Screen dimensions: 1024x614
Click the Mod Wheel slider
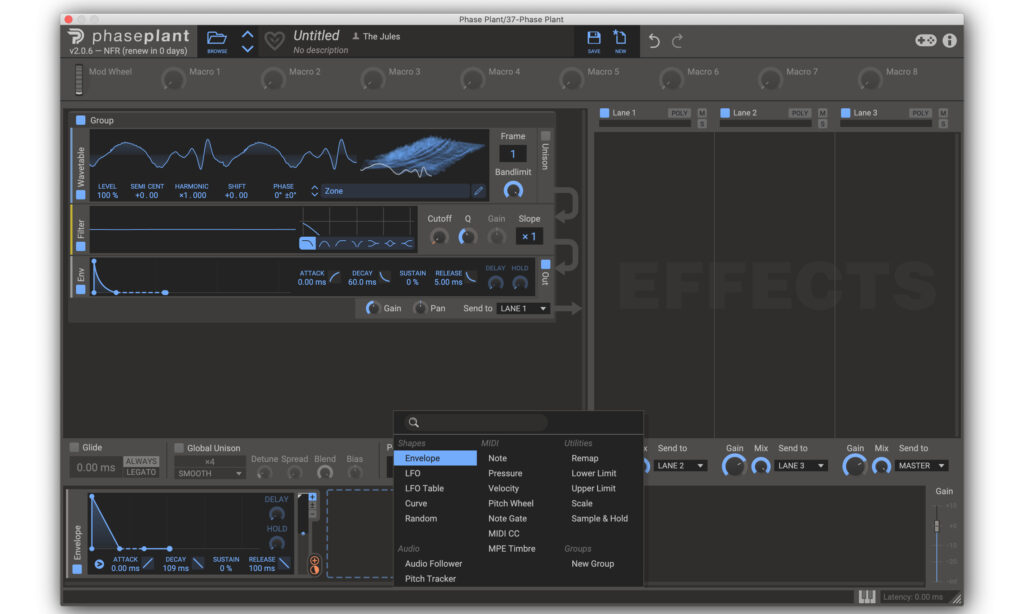click(79, 80)
